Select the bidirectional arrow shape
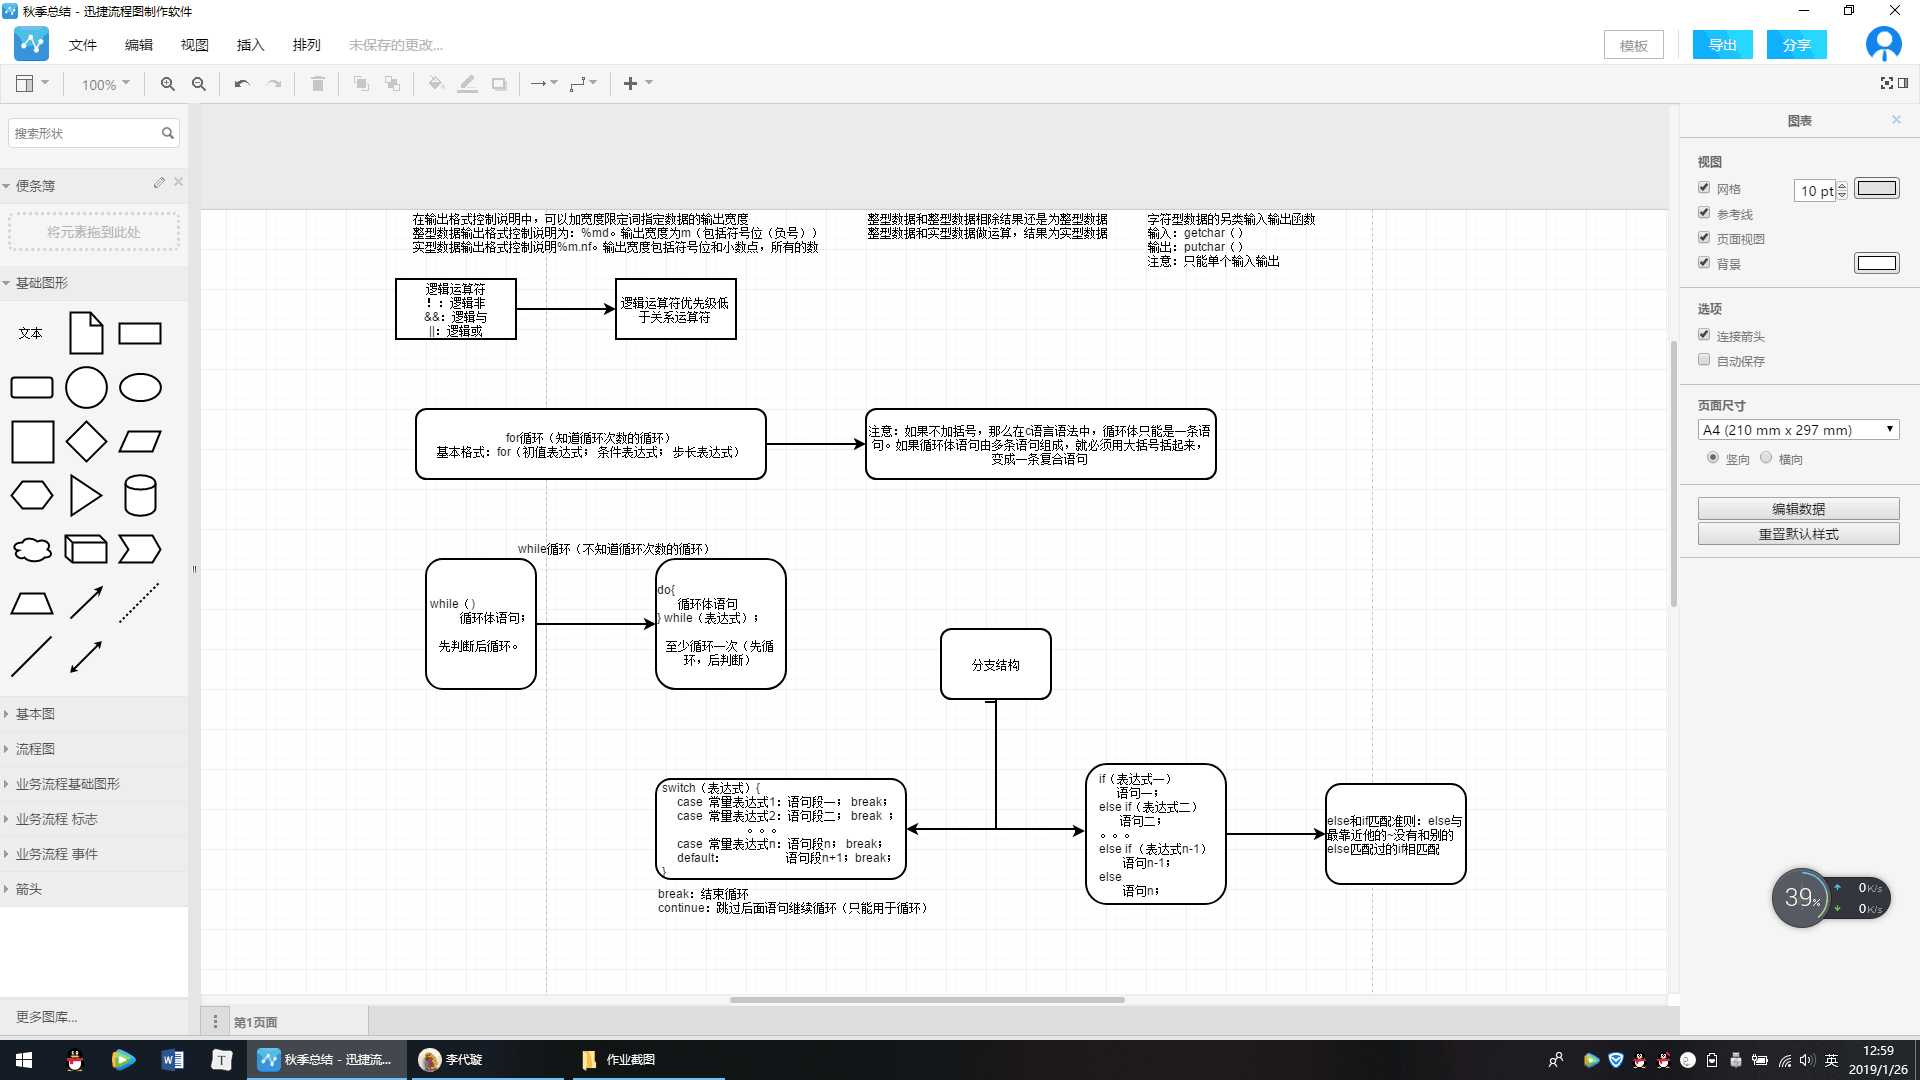 [x=86, y=657]
